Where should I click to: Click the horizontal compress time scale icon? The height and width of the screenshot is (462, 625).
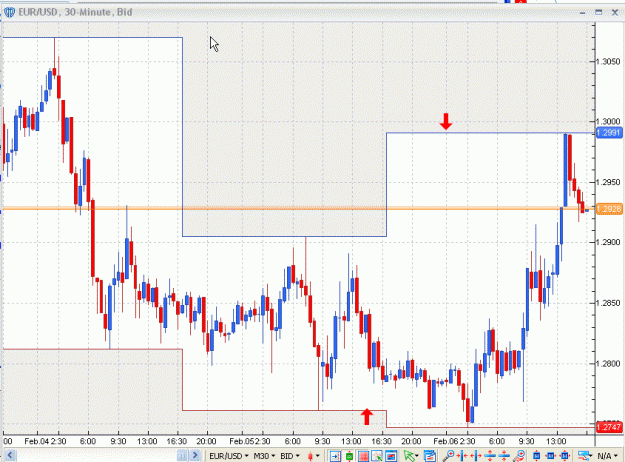[462, 456]
